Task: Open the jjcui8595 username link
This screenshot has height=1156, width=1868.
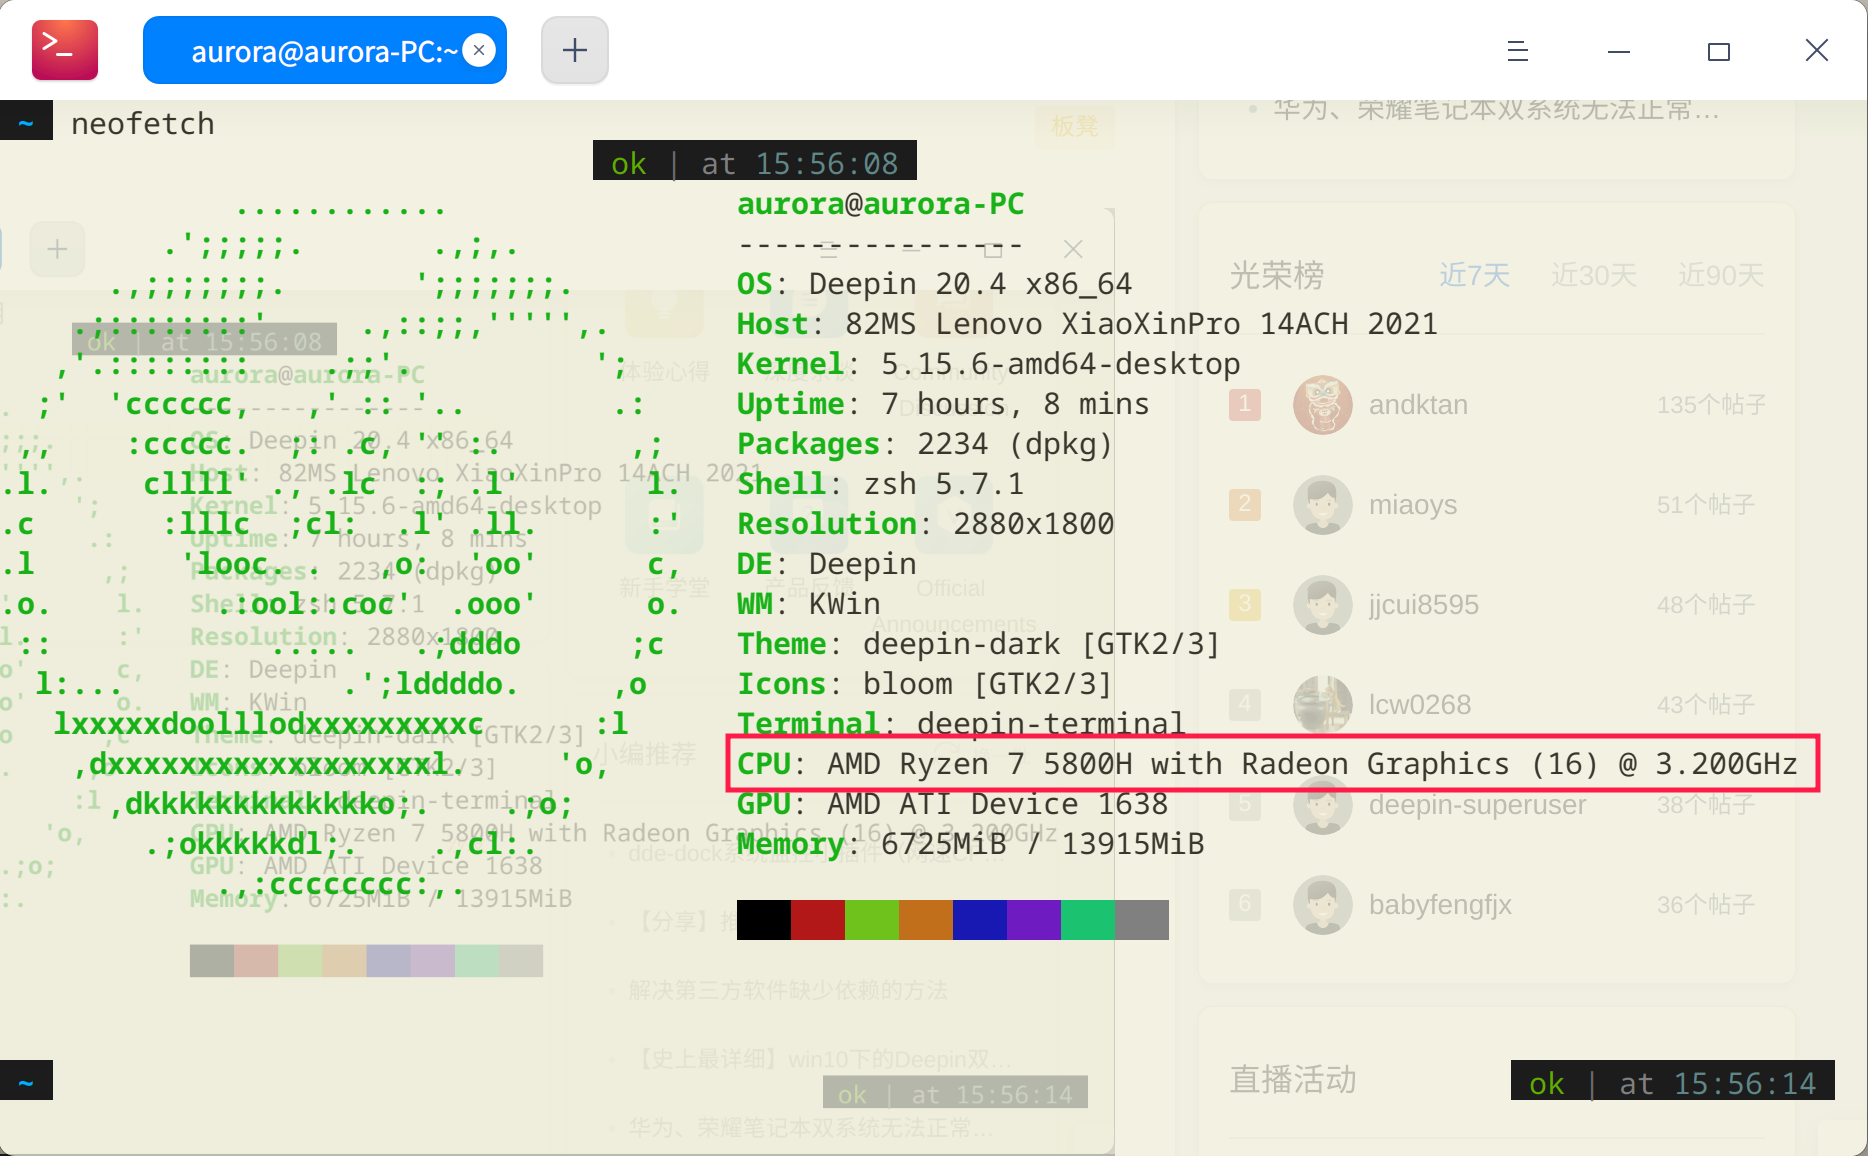Action: point(1424,605)
